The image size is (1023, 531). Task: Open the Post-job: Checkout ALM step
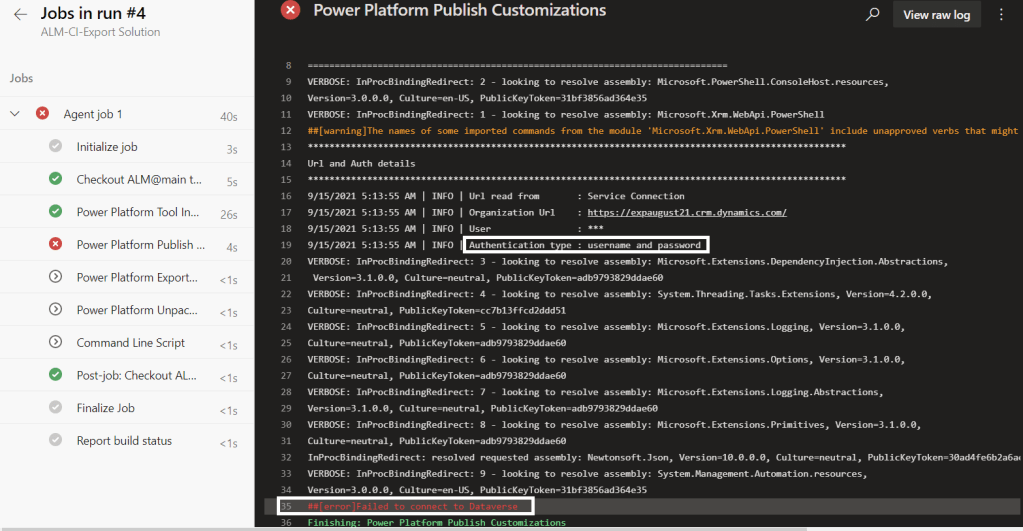(x=137, y=375)
